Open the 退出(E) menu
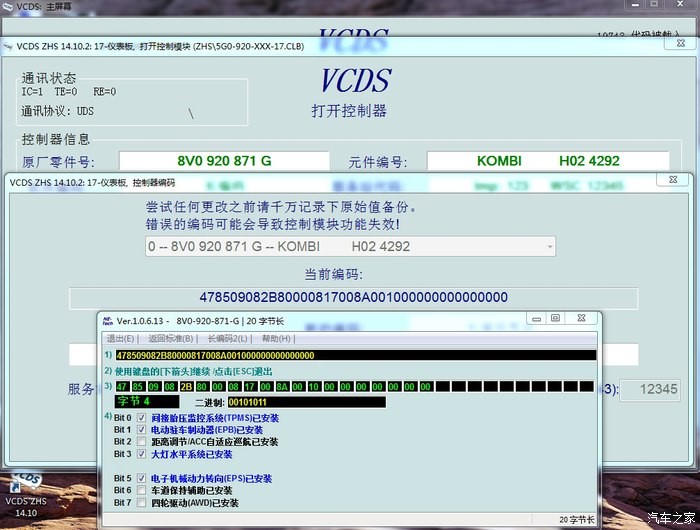 click(x=121, y=339)
